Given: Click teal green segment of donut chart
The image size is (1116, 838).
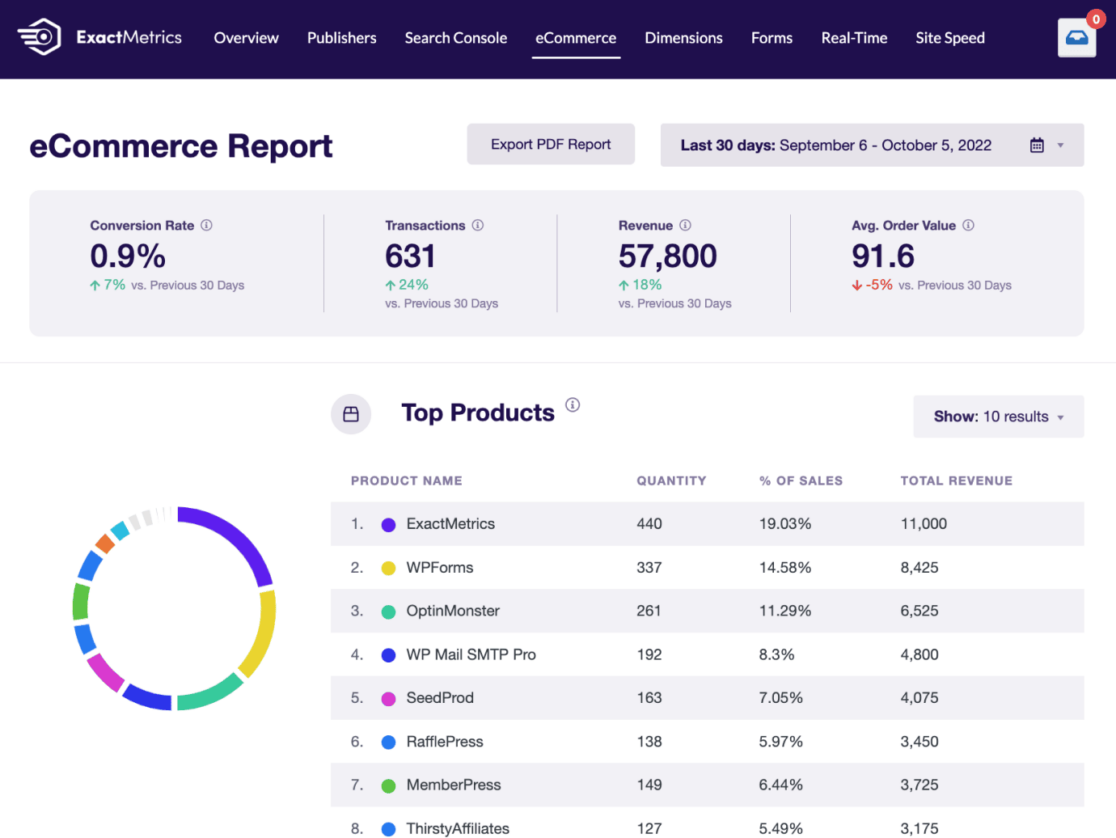Looking at the screenshot, I should click(x=211, y=694).
